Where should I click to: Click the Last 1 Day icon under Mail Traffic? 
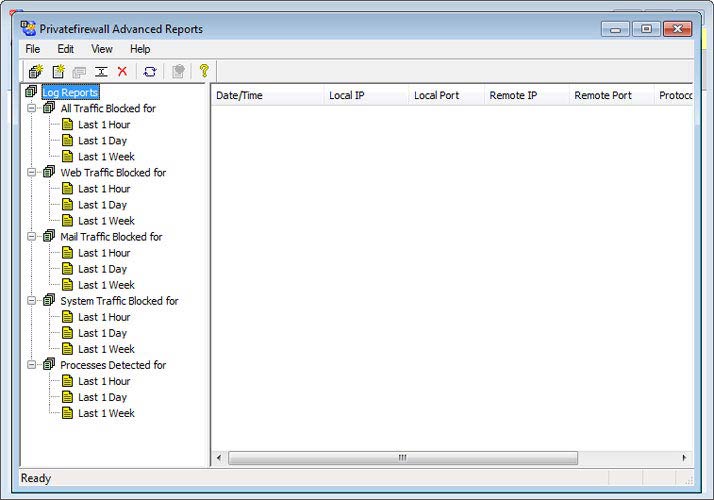67,269
